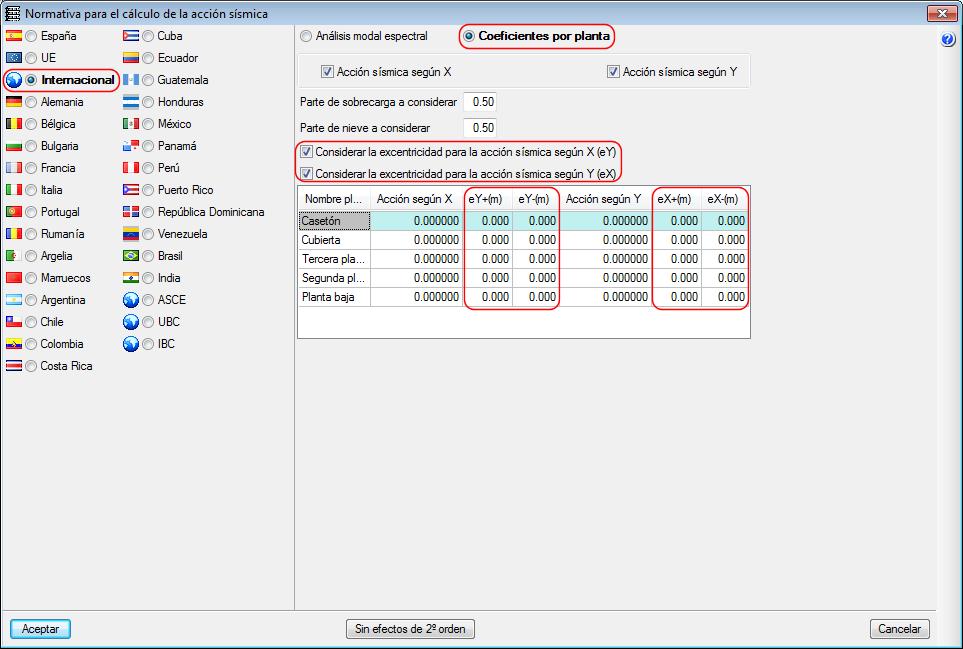Click Tercera pla... row name cell
The height and width of the screenshot is (649, 963).
pos(334,259)
